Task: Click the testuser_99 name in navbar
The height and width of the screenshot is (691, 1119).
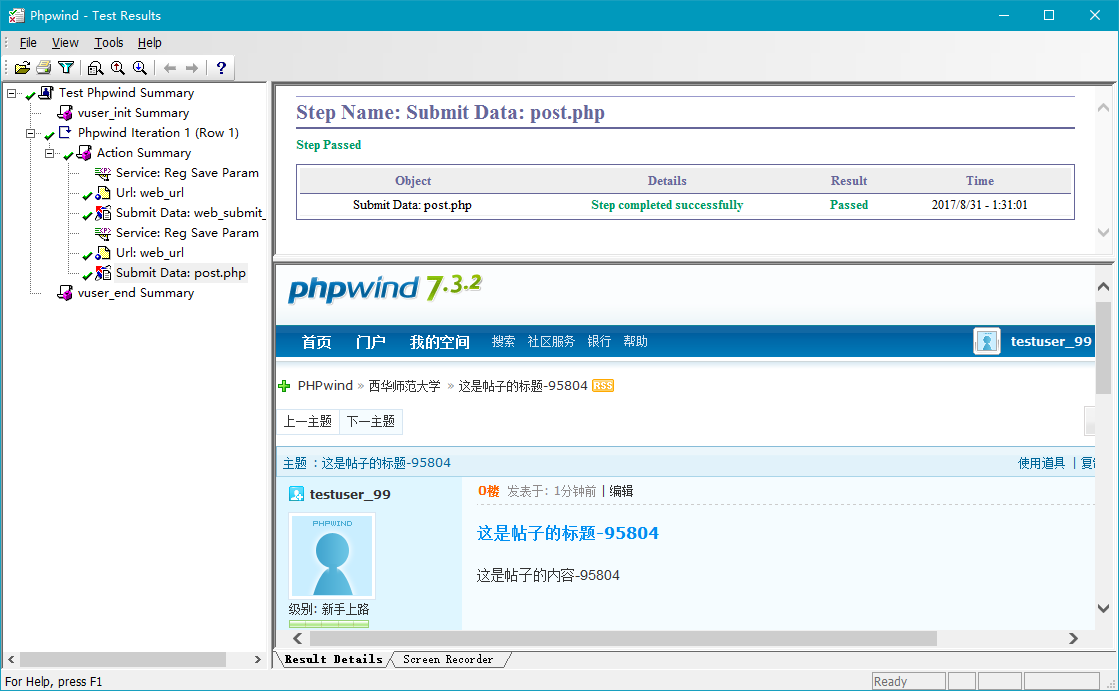Action: coord(1050,341)
